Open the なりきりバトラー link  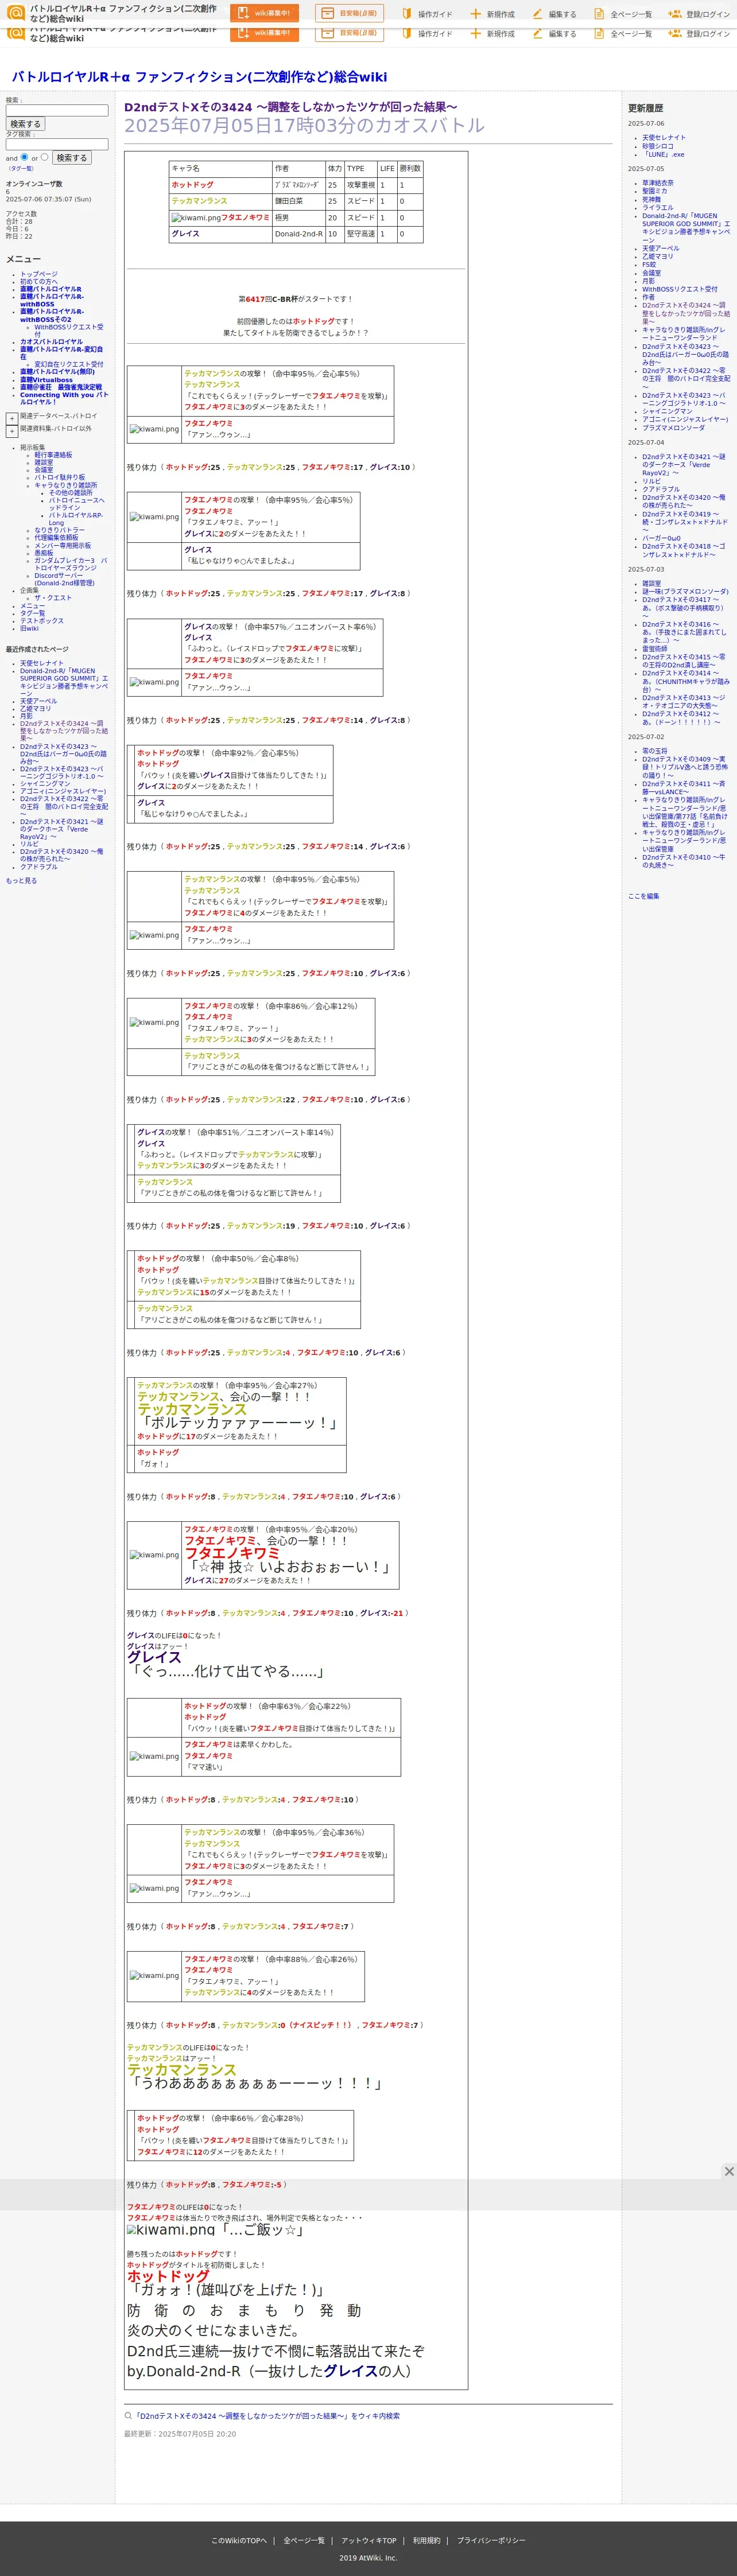coord(59,530)
